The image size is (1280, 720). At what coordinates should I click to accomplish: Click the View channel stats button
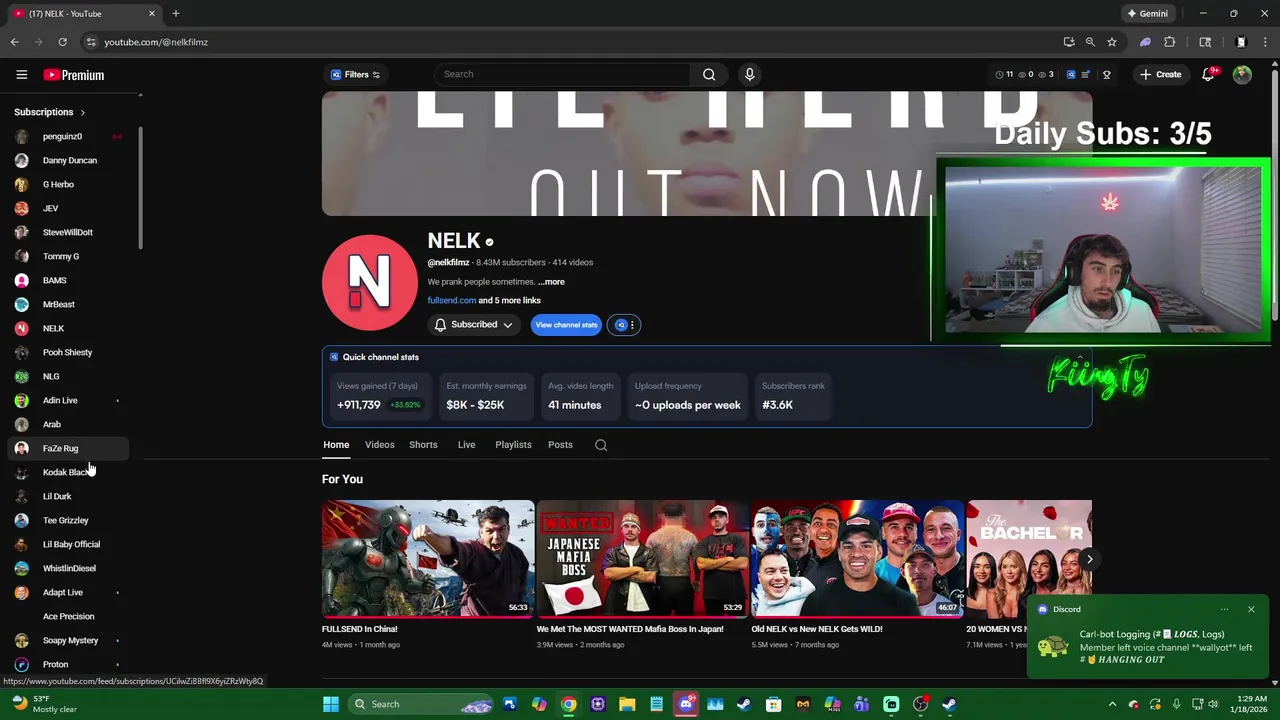click(x=566, y=325)
